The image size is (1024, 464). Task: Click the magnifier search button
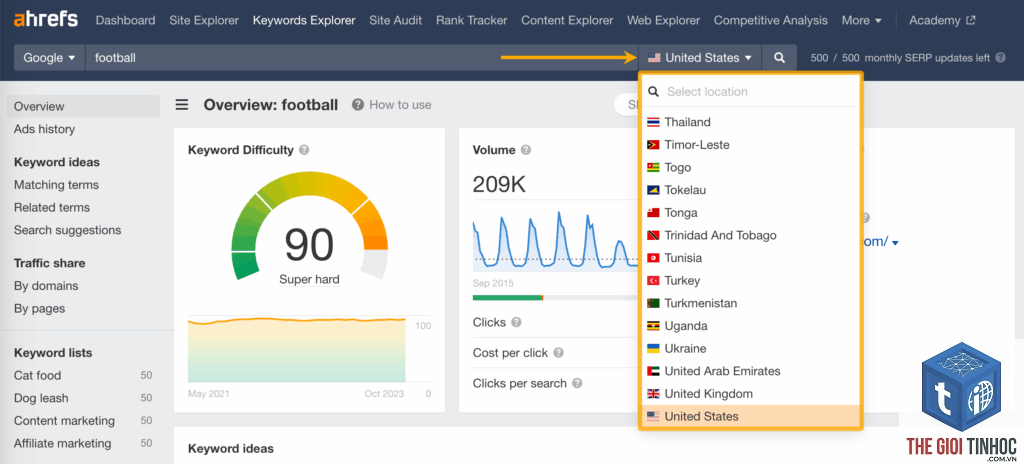point(779,58)
